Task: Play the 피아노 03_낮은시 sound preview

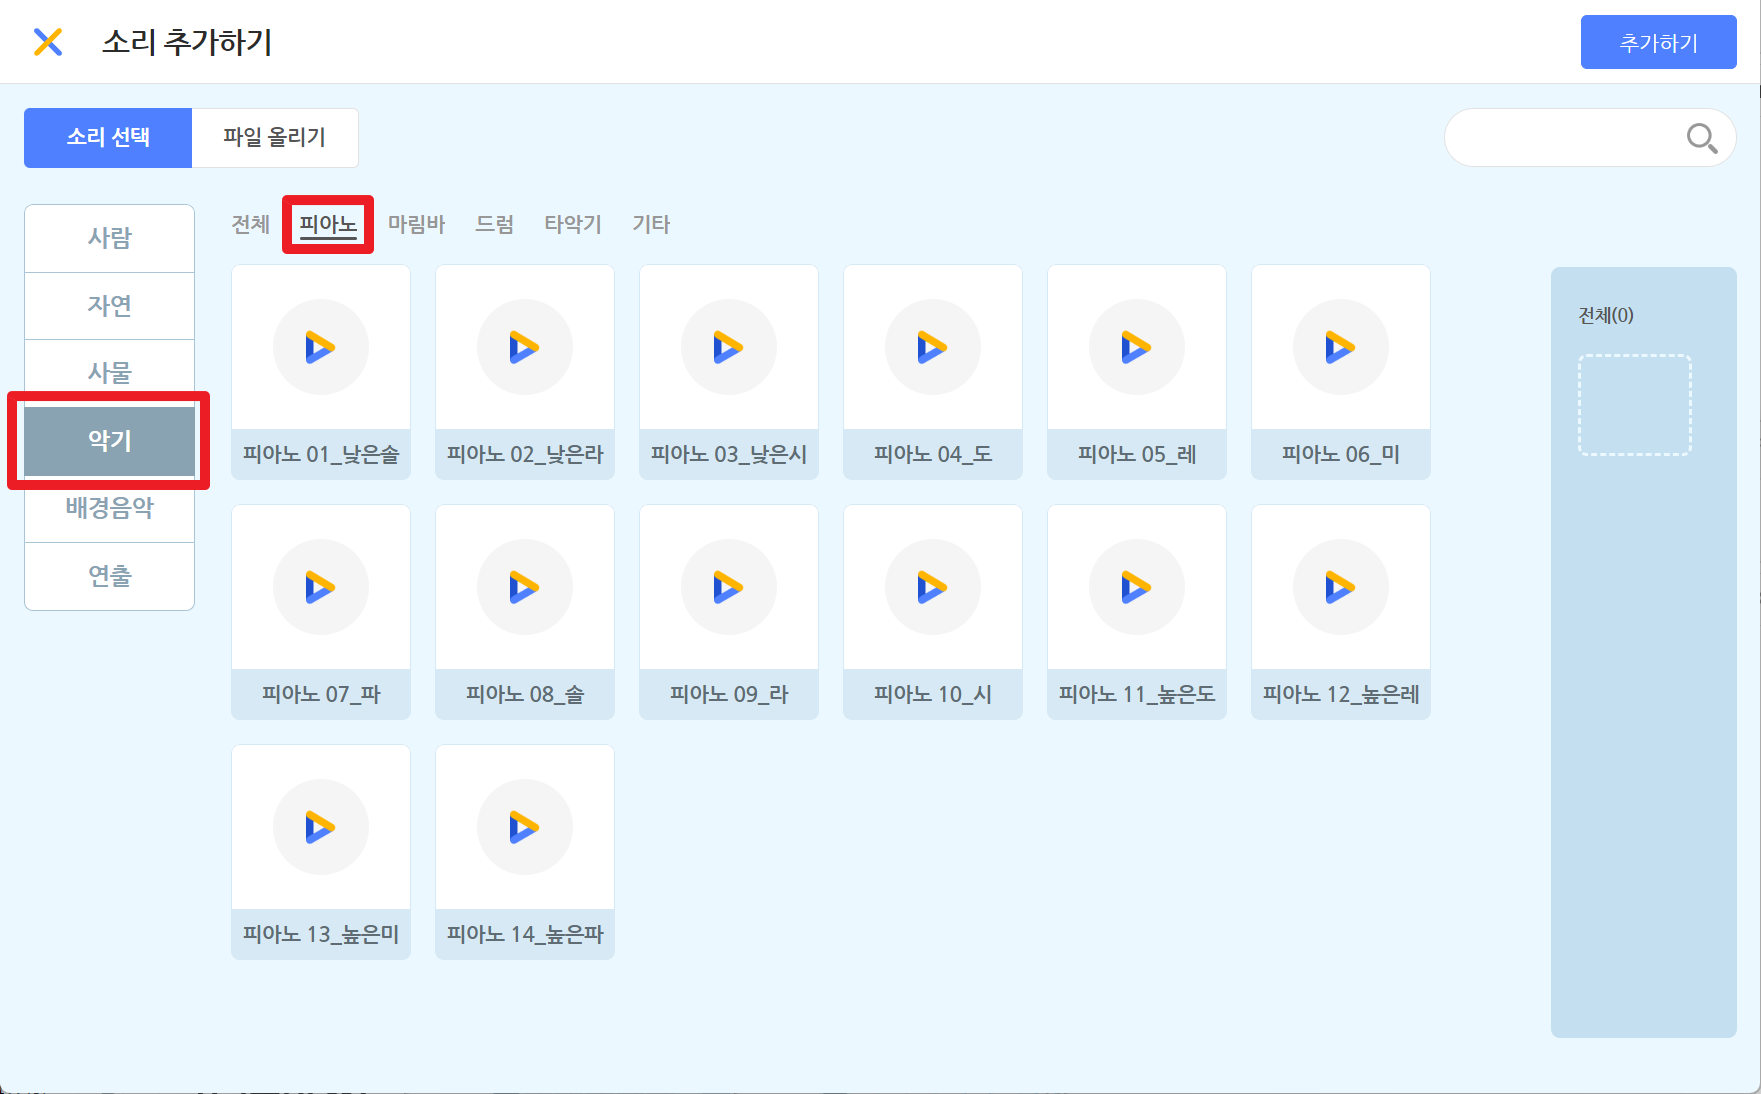Action: 729,347
